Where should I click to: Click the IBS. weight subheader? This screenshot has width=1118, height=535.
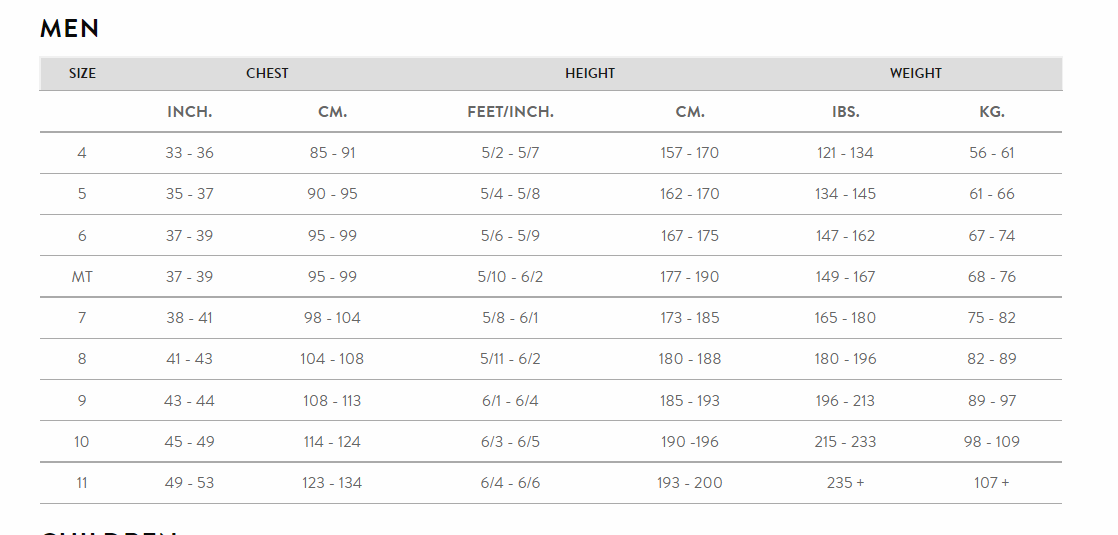coord(845,112)
